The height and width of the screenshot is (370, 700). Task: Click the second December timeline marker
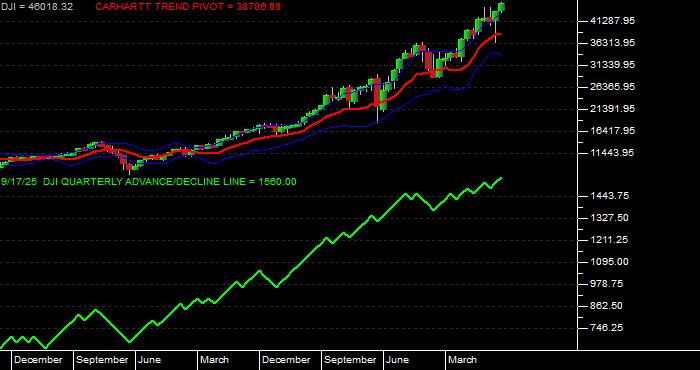tap(286, 360)
